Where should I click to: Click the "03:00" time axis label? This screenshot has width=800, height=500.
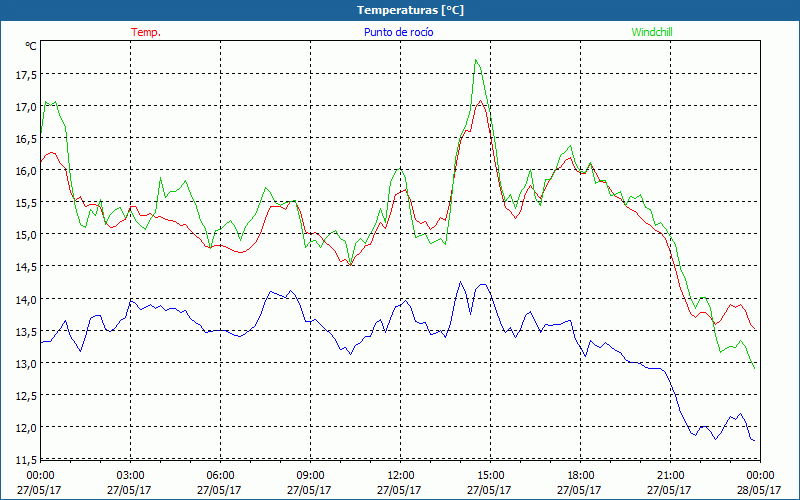[x=130, y=475]
